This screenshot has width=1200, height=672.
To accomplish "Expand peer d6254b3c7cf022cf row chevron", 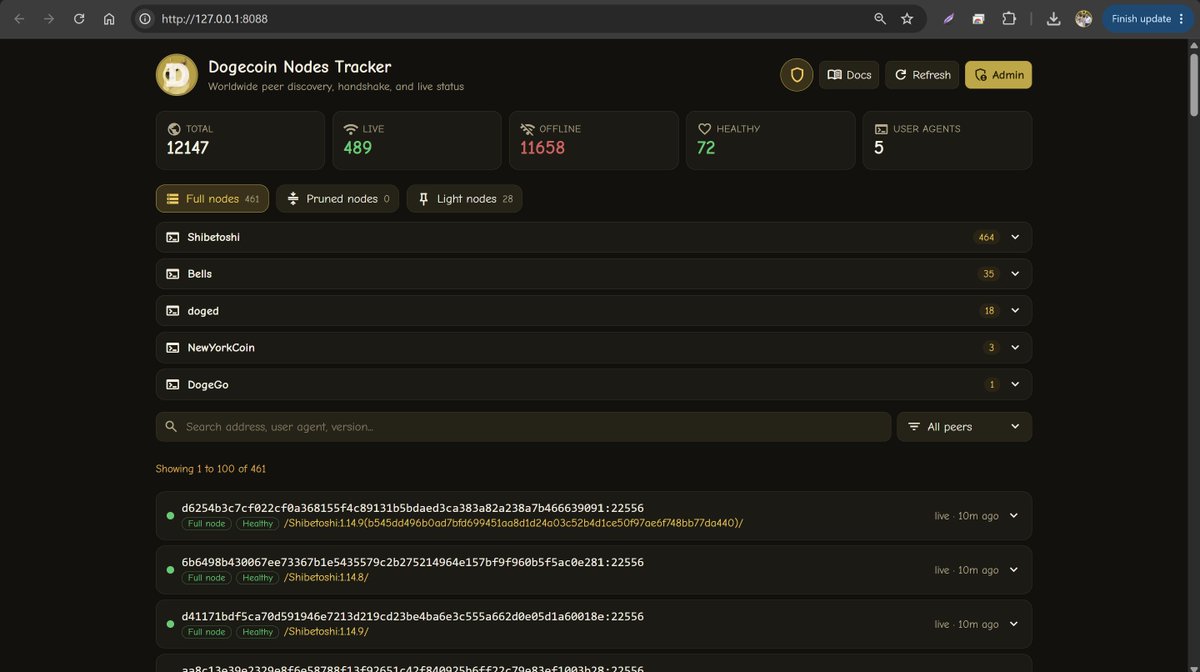I will [x=1014, y=516].
